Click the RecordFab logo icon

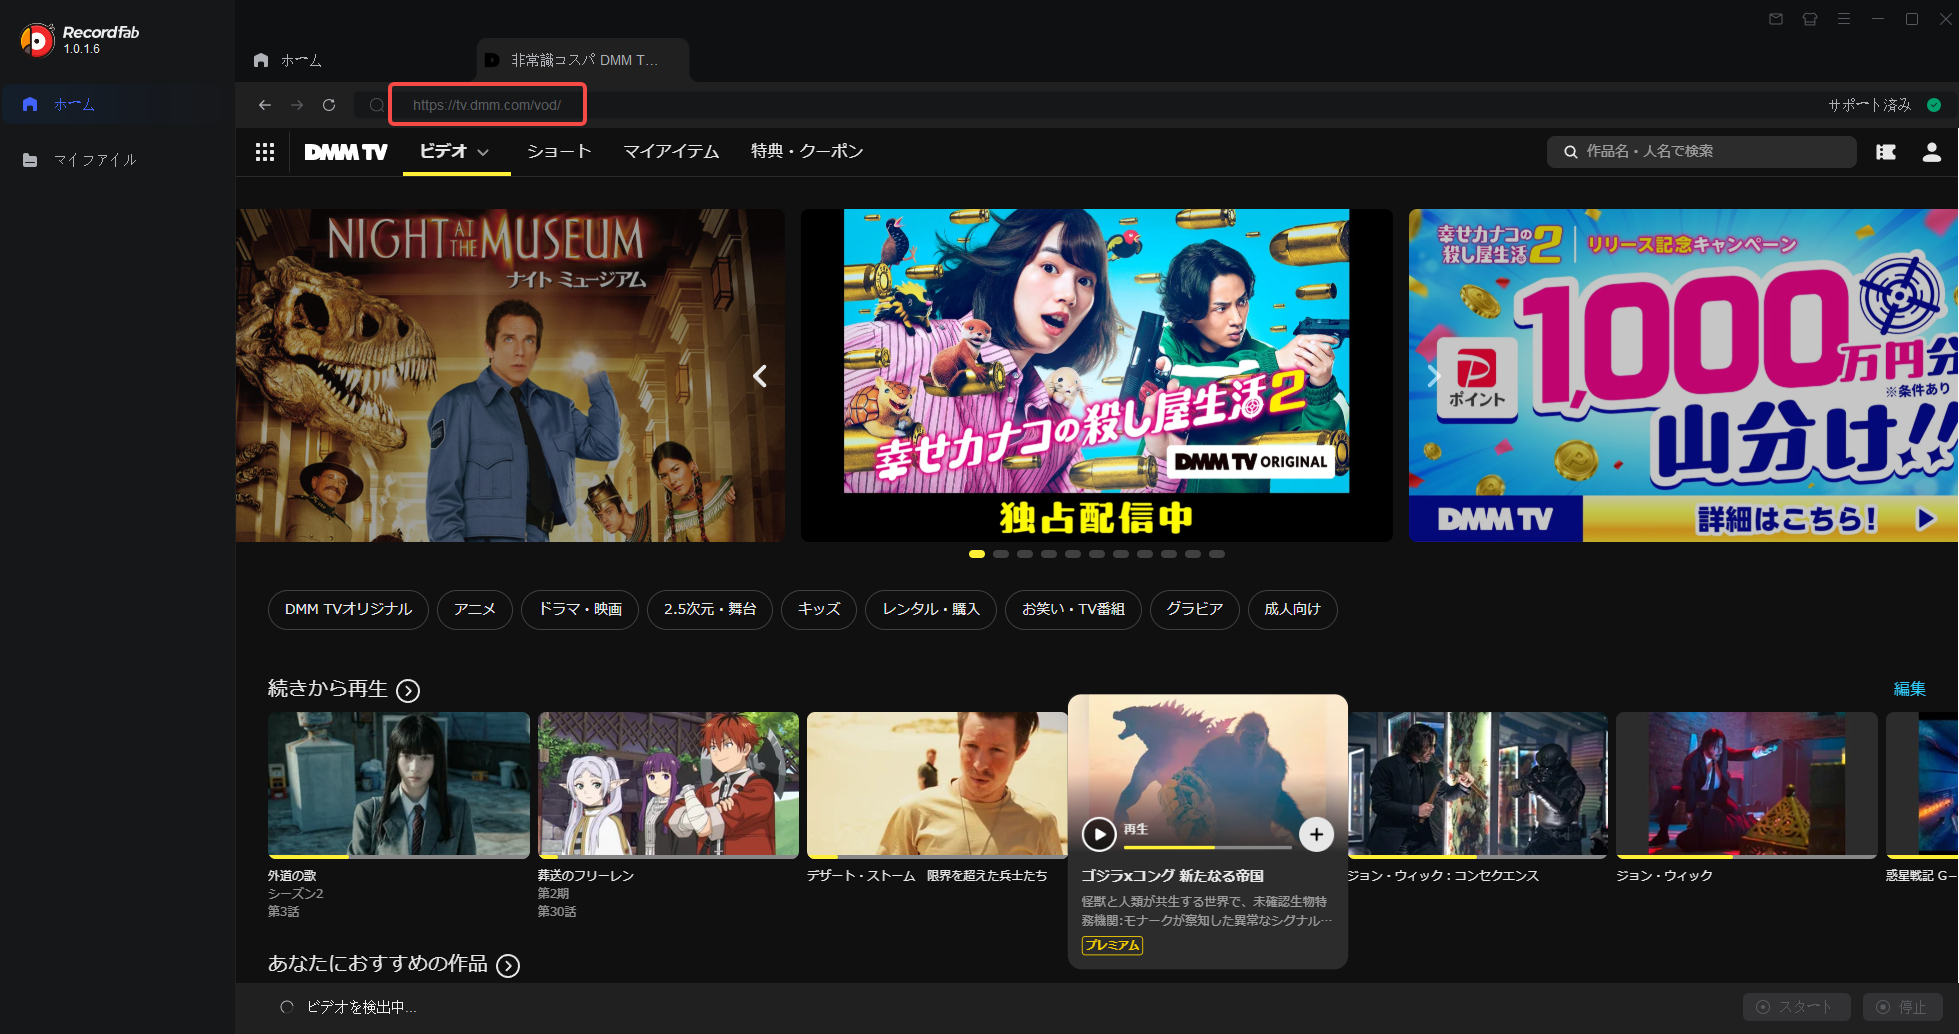[37, 40]
